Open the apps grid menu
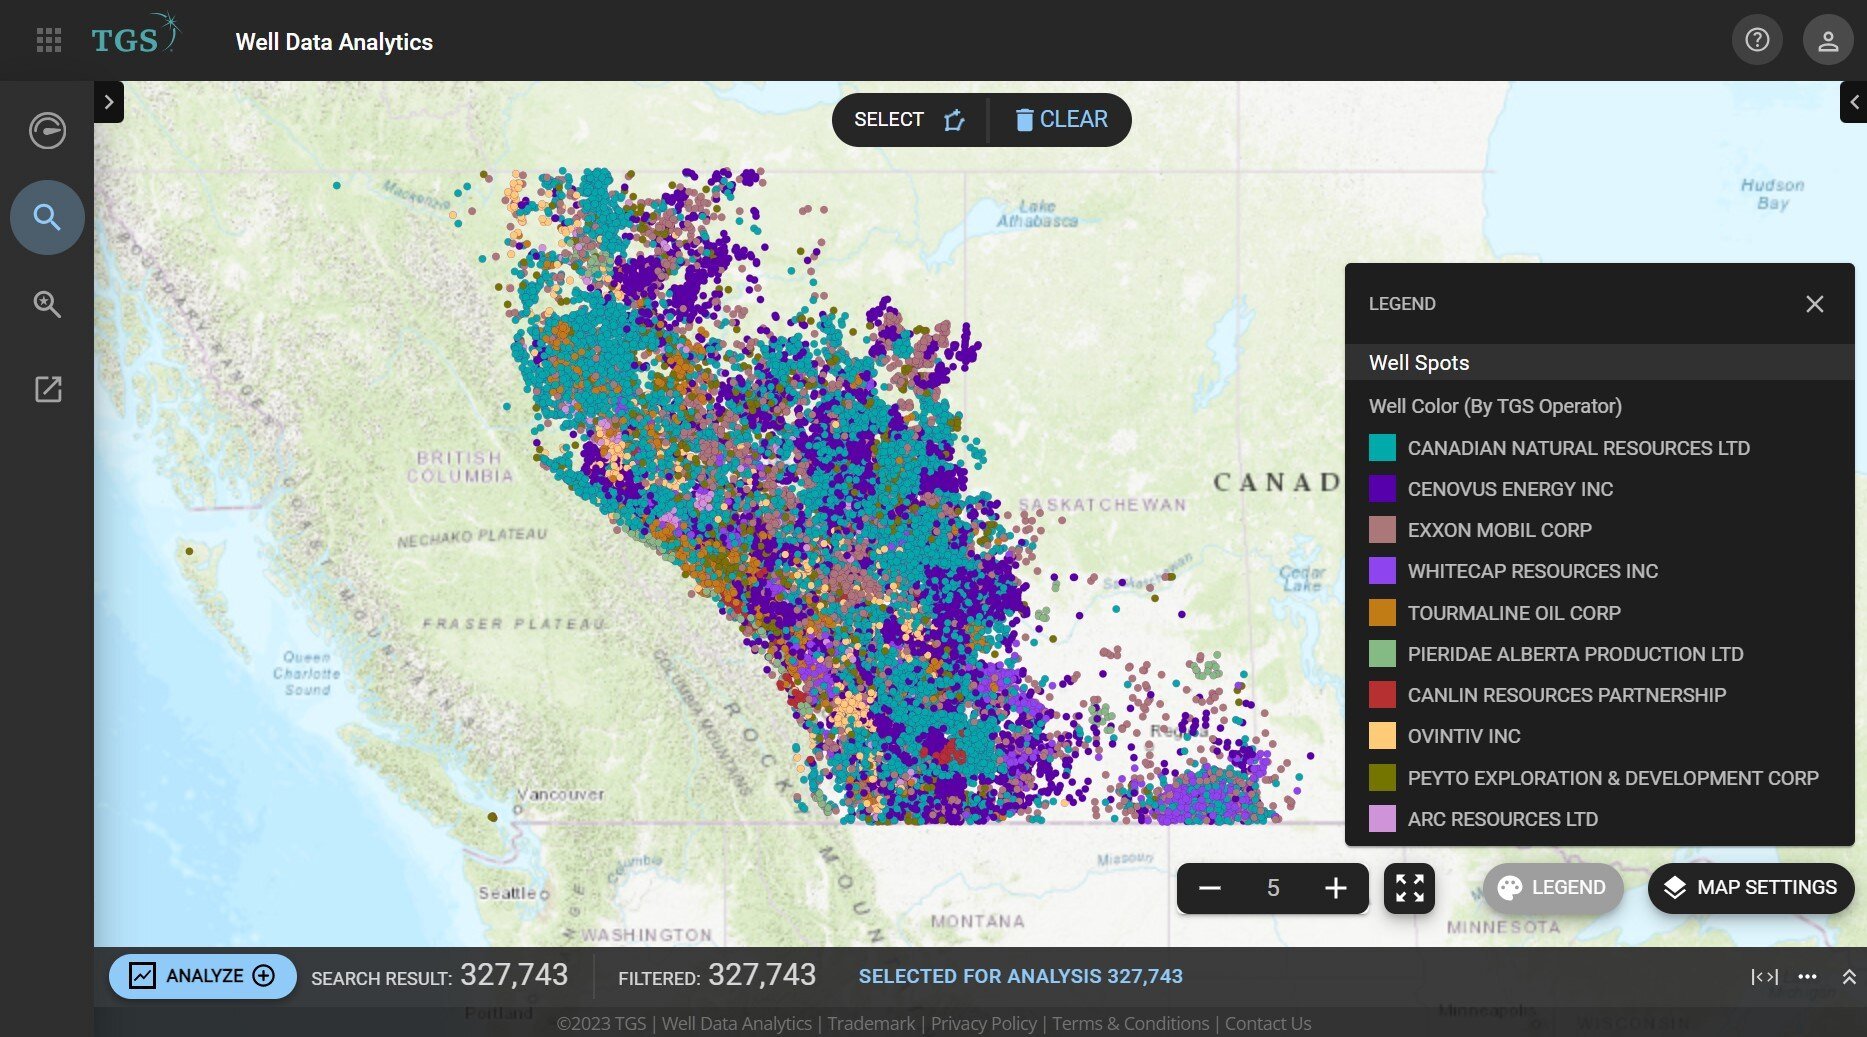The width and height of the screenshot is (1867, 1037). pyautogui.click(x=48, y=40)
